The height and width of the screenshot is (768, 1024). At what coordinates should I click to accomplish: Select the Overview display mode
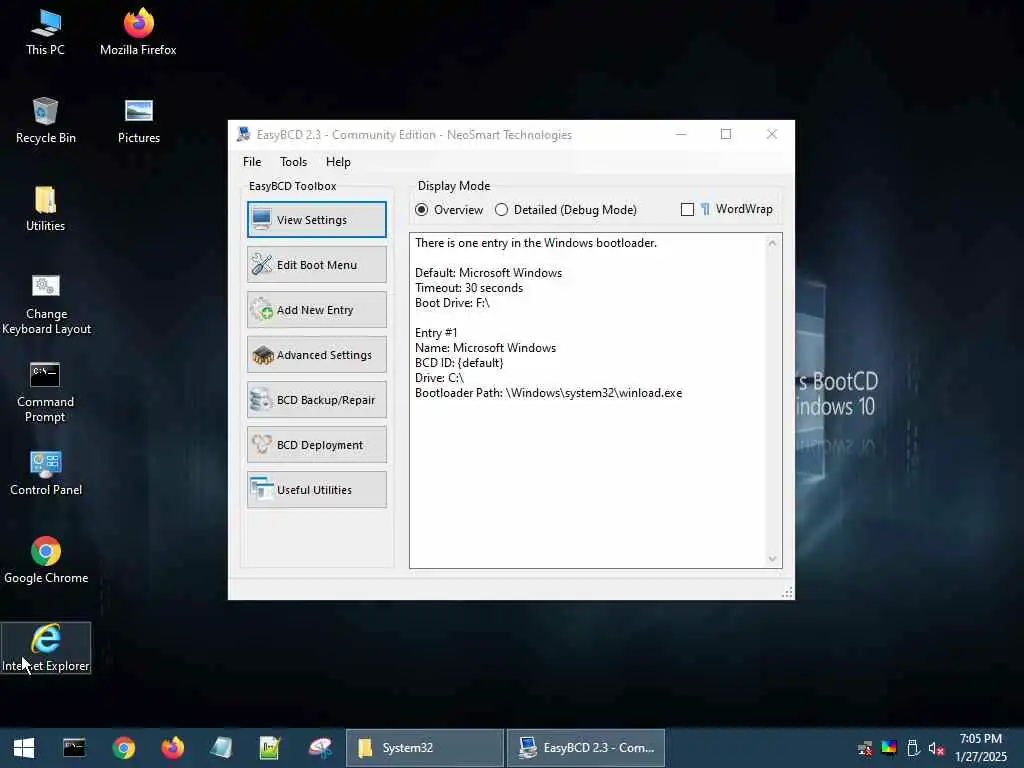tap(449, 210)
